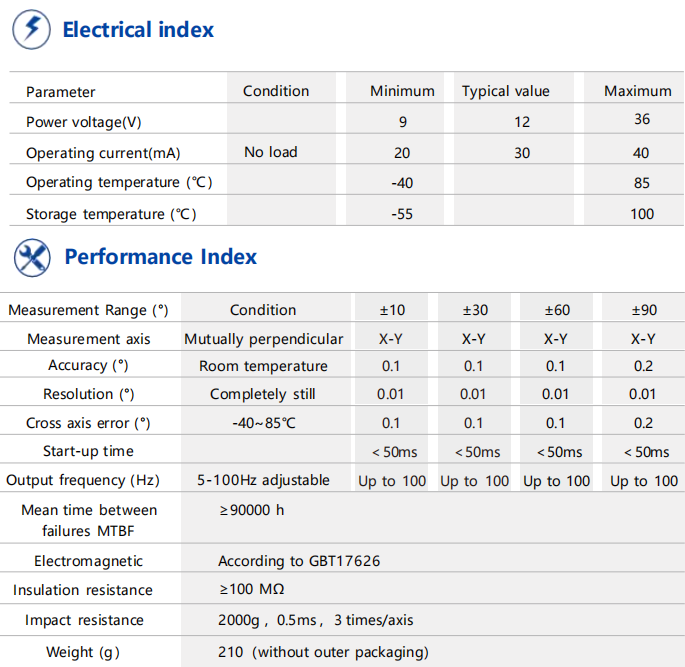Click the 'Storage temperature (℃)' row label
685x667 pixels.
coord(111,214)
